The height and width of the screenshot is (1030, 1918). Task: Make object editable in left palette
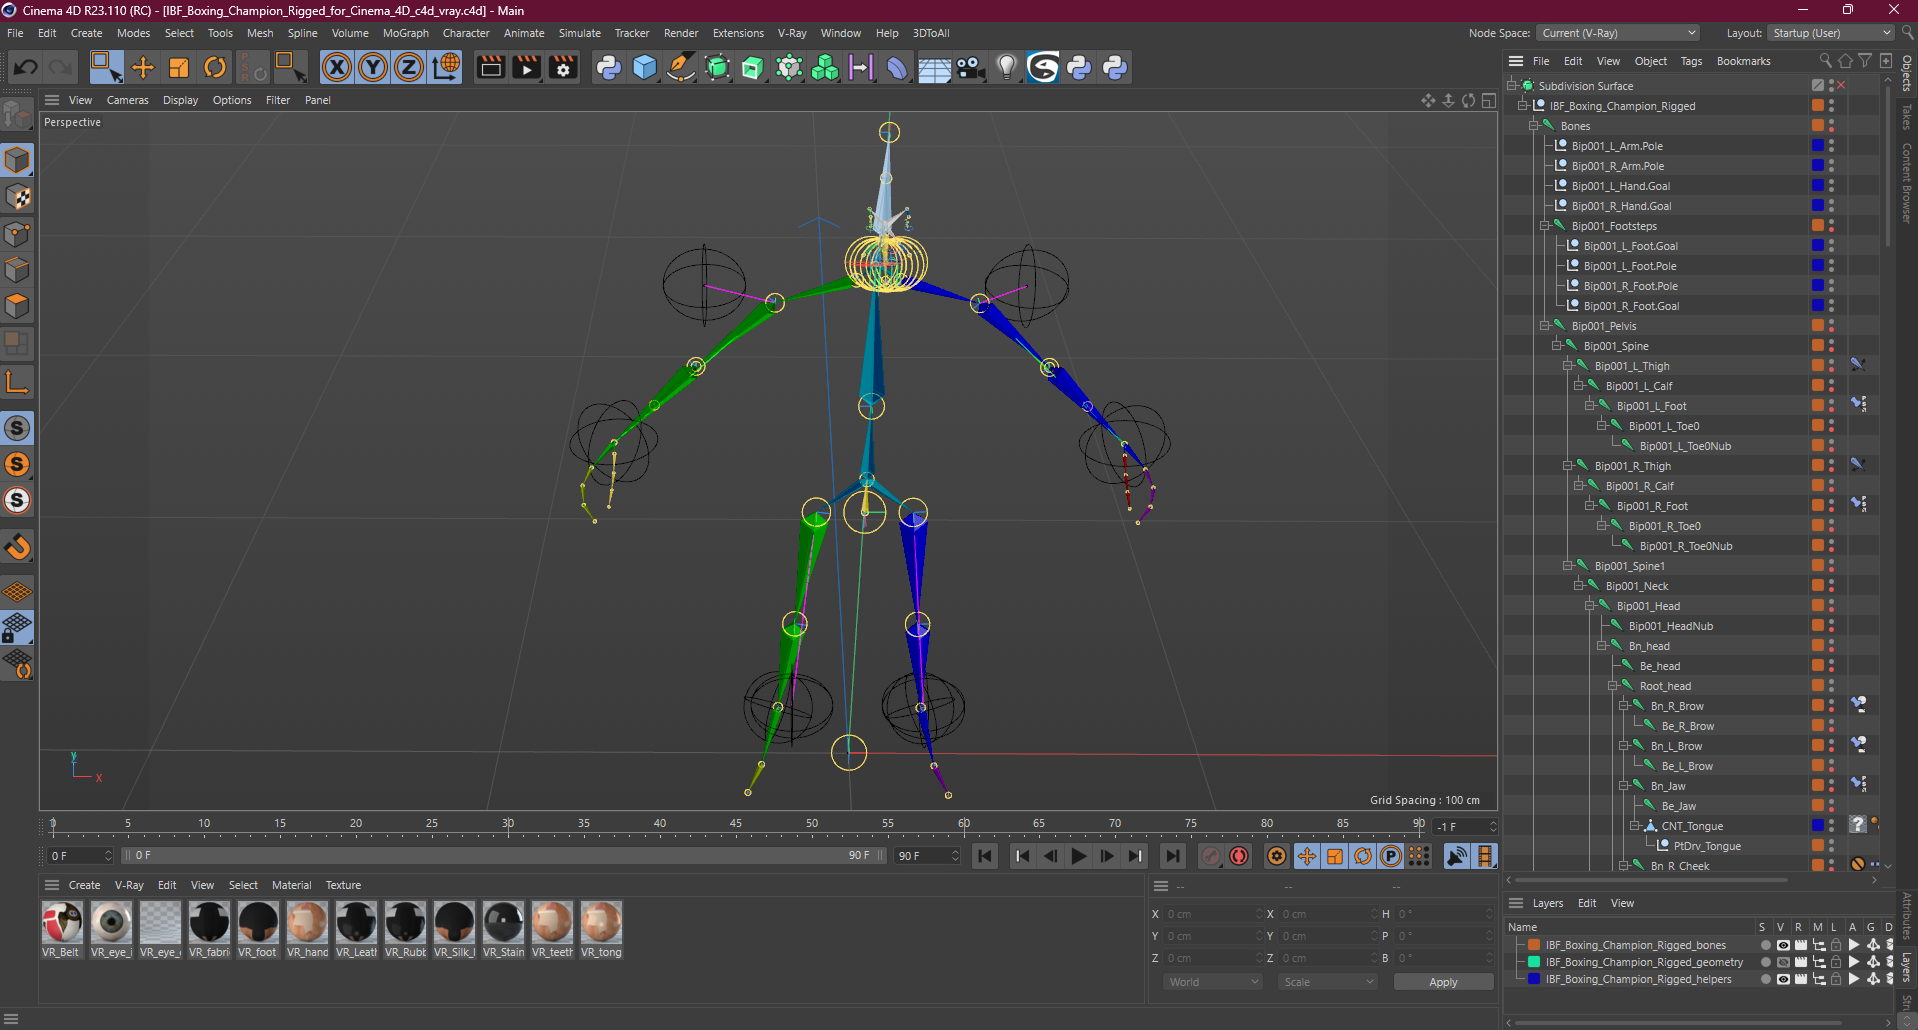17,116
